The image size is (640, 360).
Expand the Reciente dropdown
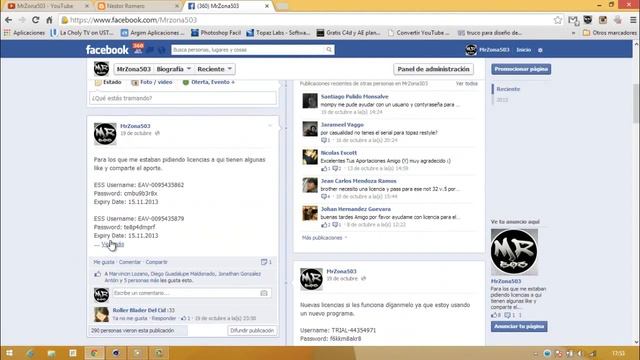(215, 69)
